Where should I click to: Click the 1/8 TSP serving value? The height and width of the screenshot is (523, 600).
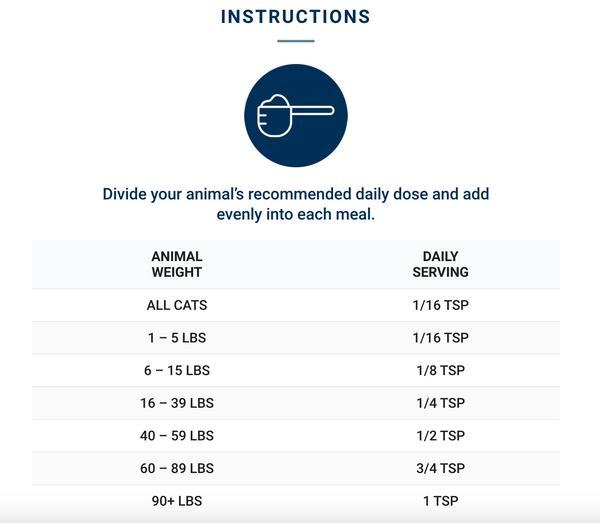tap(440, 371)
